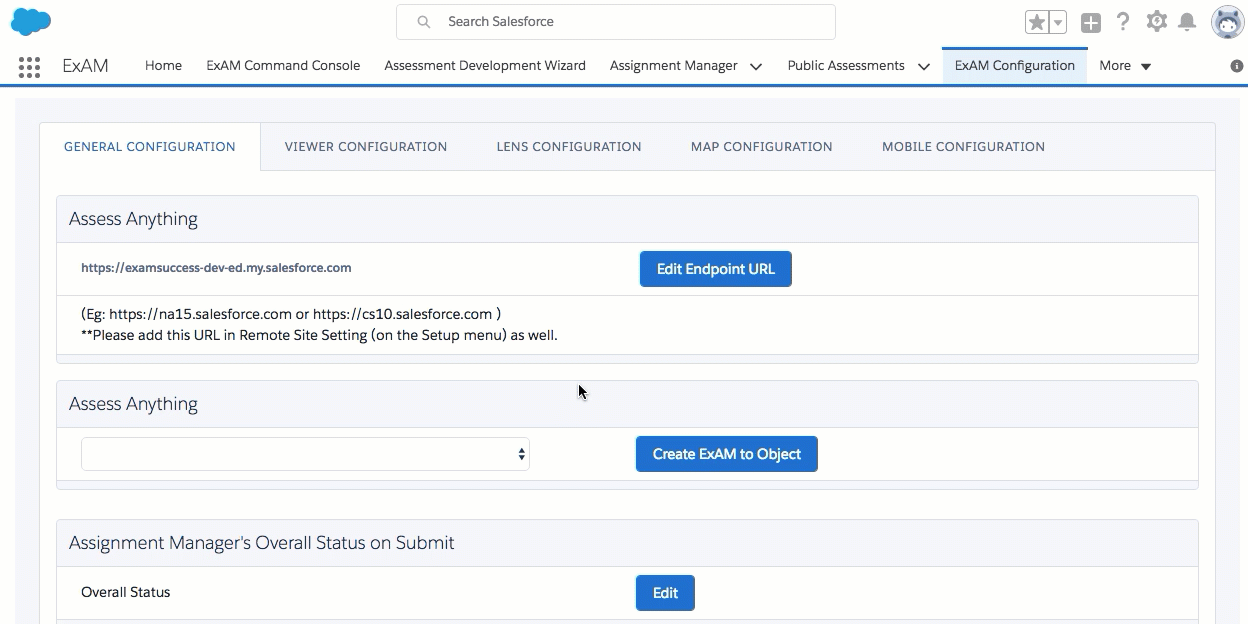Select the ExAM Configuration tab
The height and width of the screenshot is (624, 1248).
[1014, 66]
